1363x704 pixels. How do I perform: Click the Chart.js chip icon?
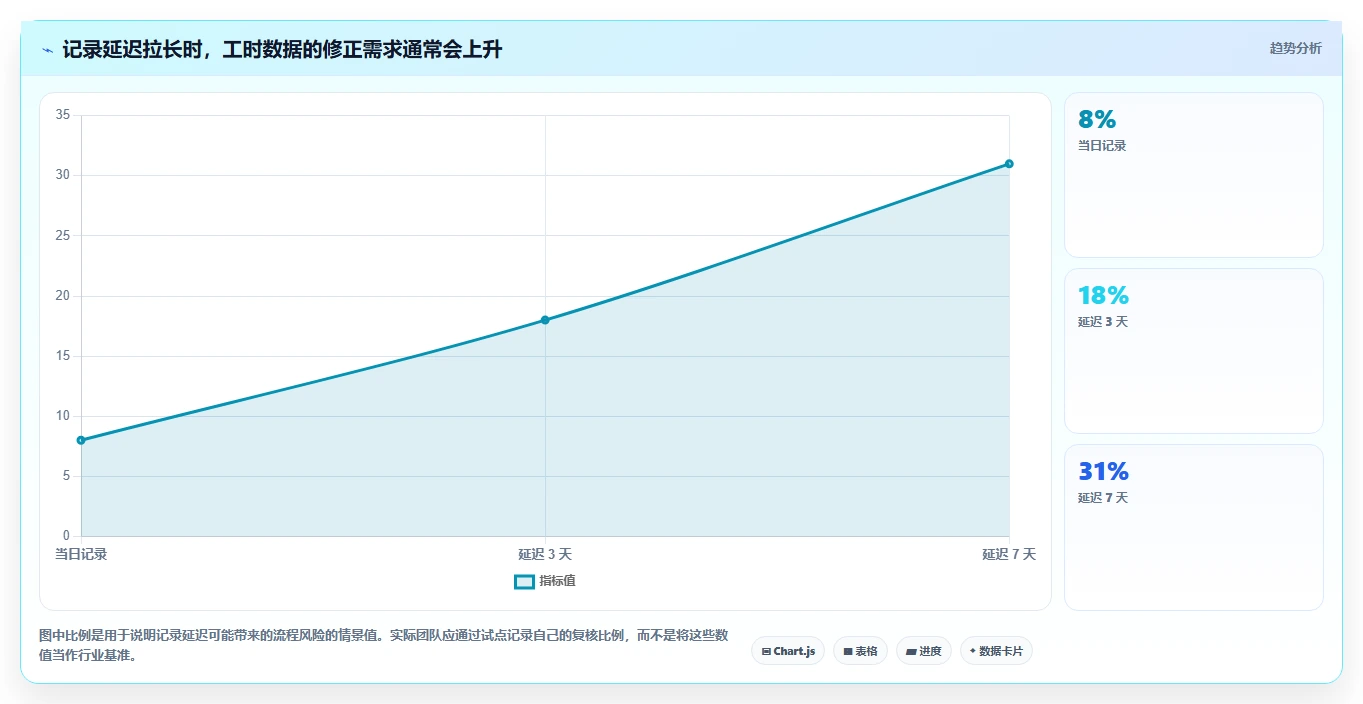point(766,652)
